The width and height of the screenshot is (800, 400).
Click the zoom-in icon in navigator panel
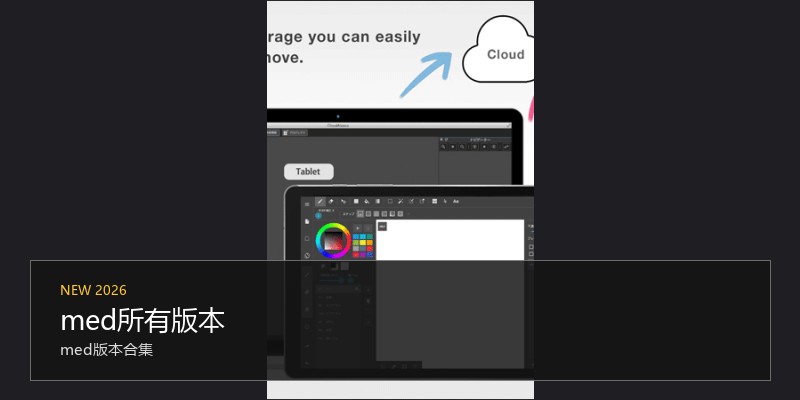click(443, 147)
